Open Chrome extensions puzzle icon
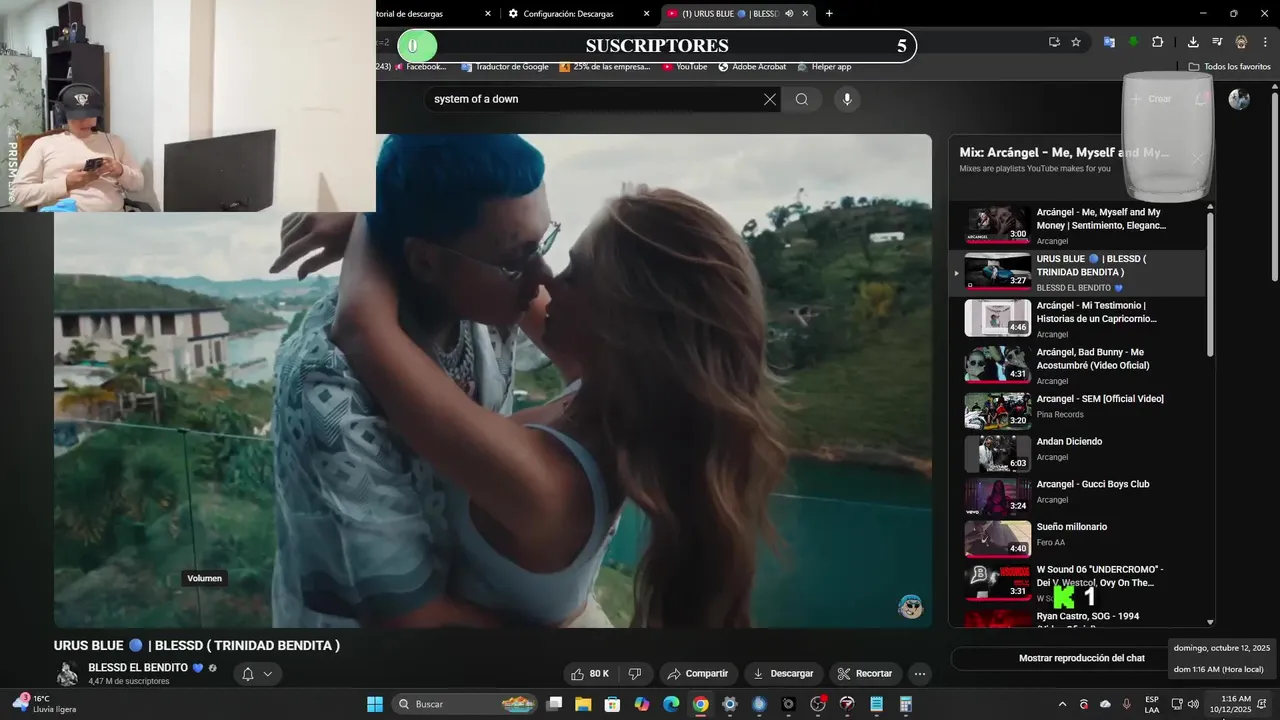Image resolution: width=1280 pixels, height=720 pixels. [1158, 42]
